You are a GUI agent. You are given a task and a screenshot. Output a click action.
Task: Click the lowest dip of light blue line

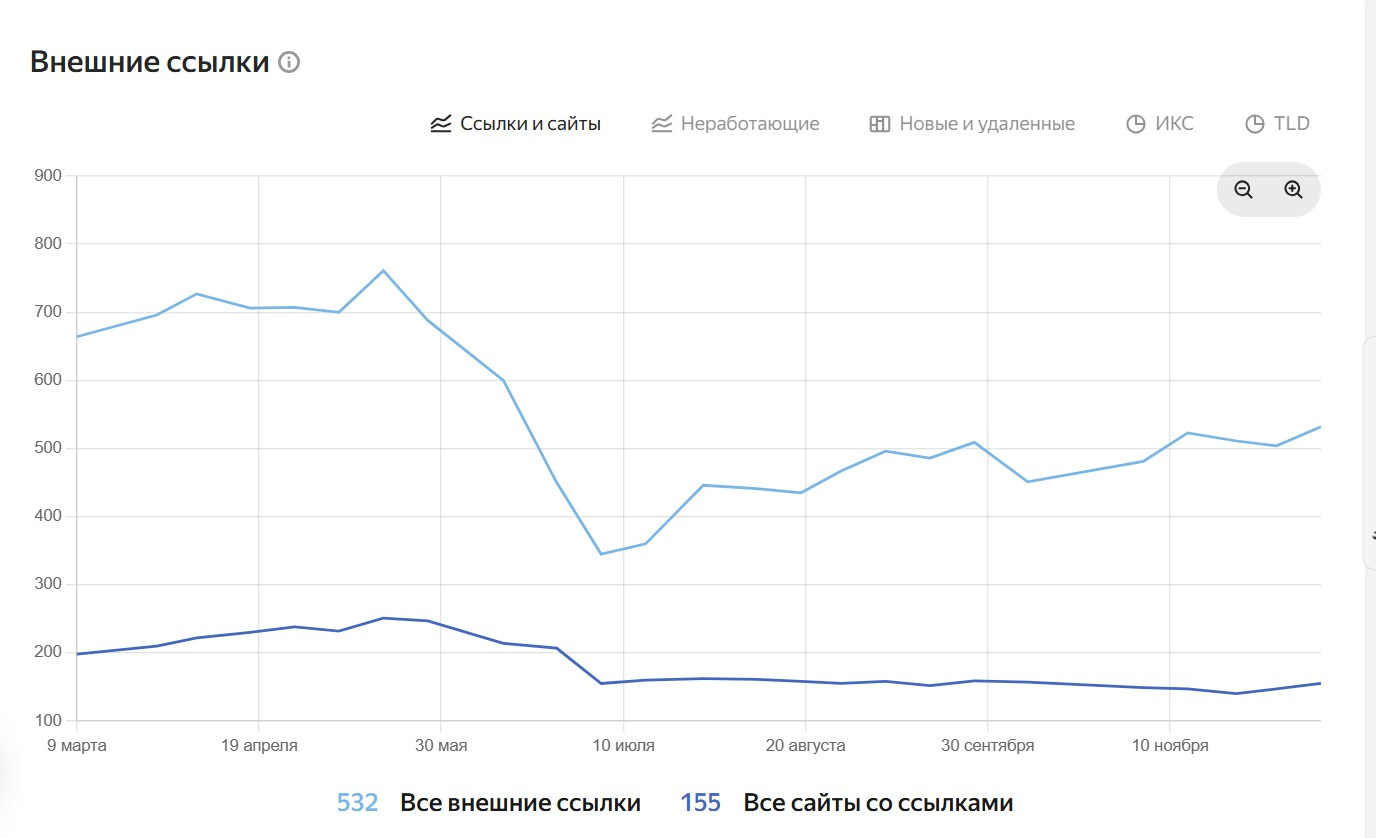(600, 554)
